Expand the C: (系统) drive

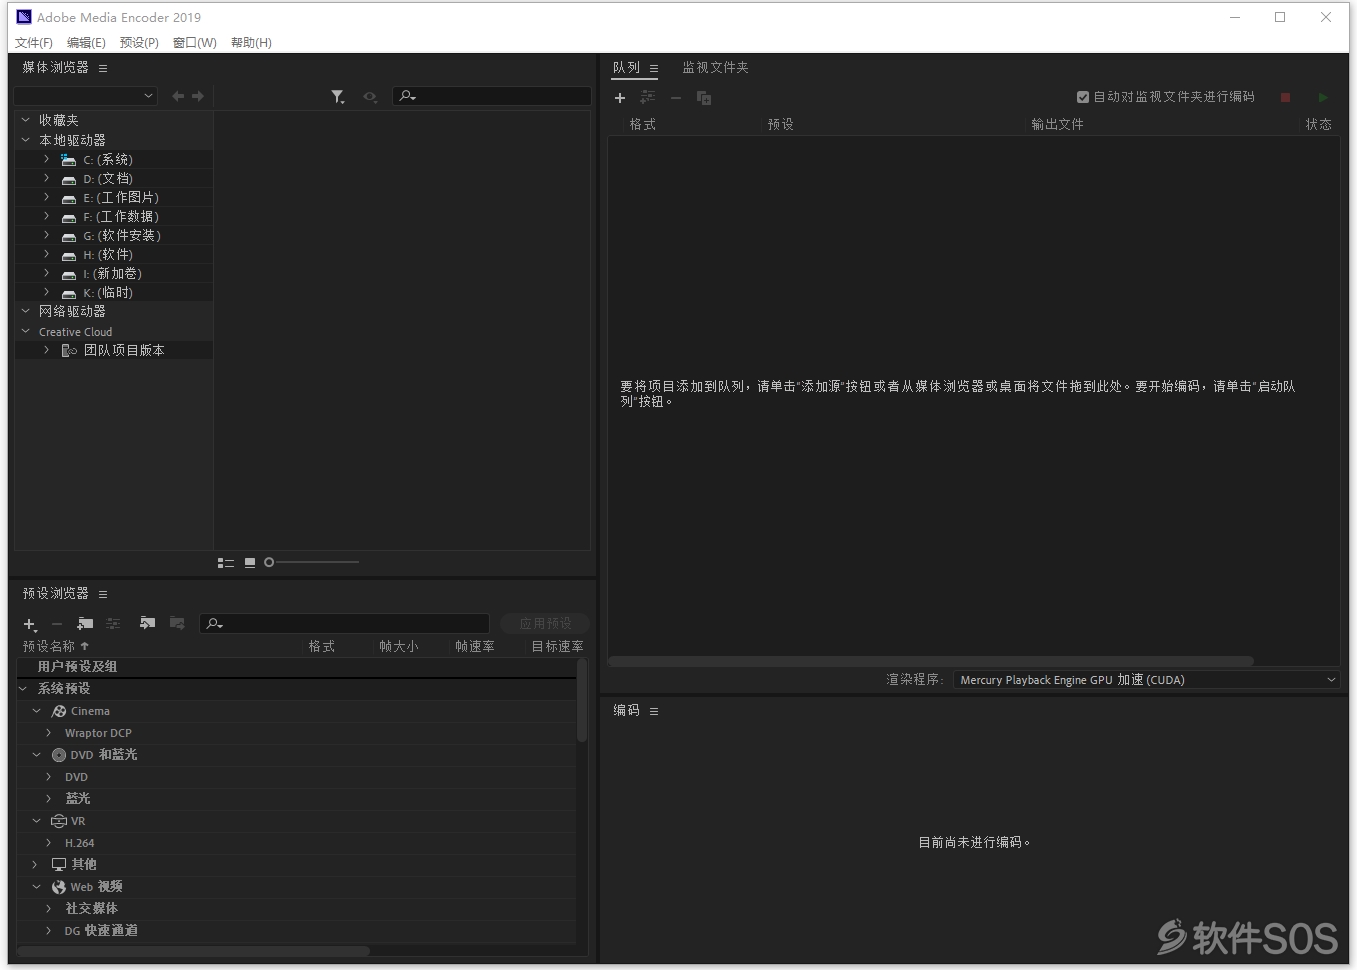point(46,159)
